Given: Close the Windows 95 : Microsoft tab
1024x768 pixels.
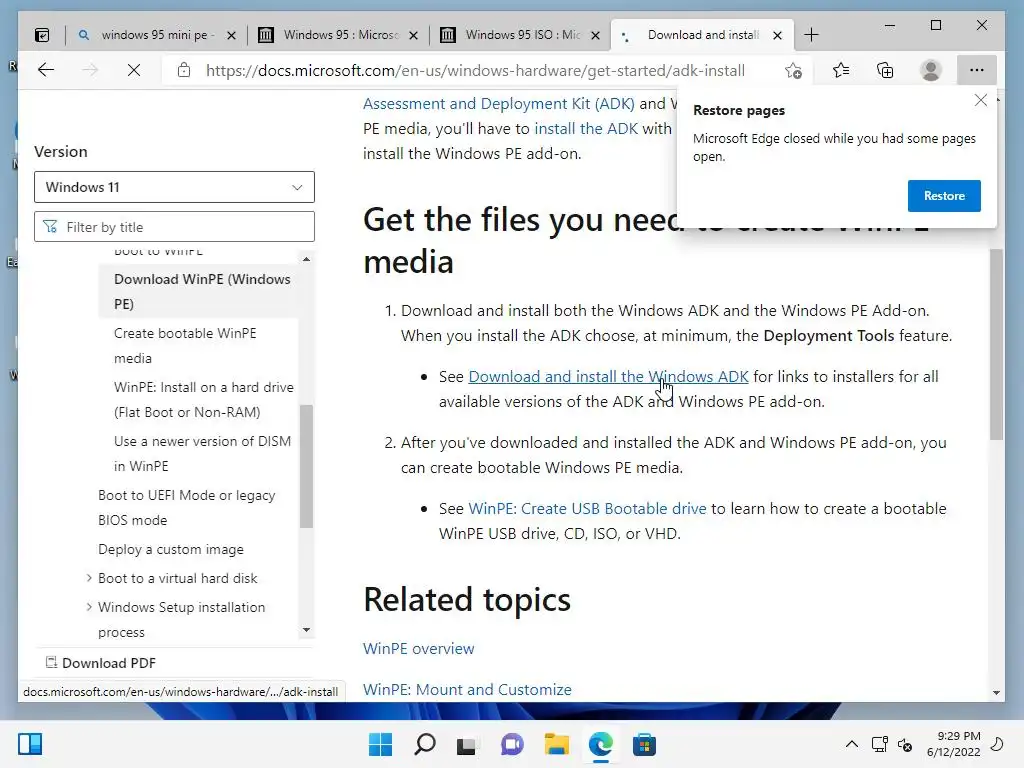Looking at the screenshot, I should pyautogui.click(x=413, y=35).
